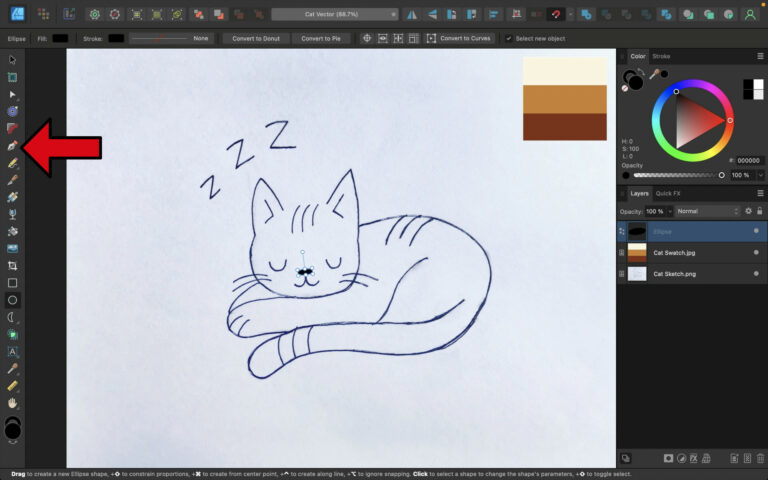Viewport: 768px width, 480px height.
Task: Open the color opacity dropdown arrow
Action: 760,175
